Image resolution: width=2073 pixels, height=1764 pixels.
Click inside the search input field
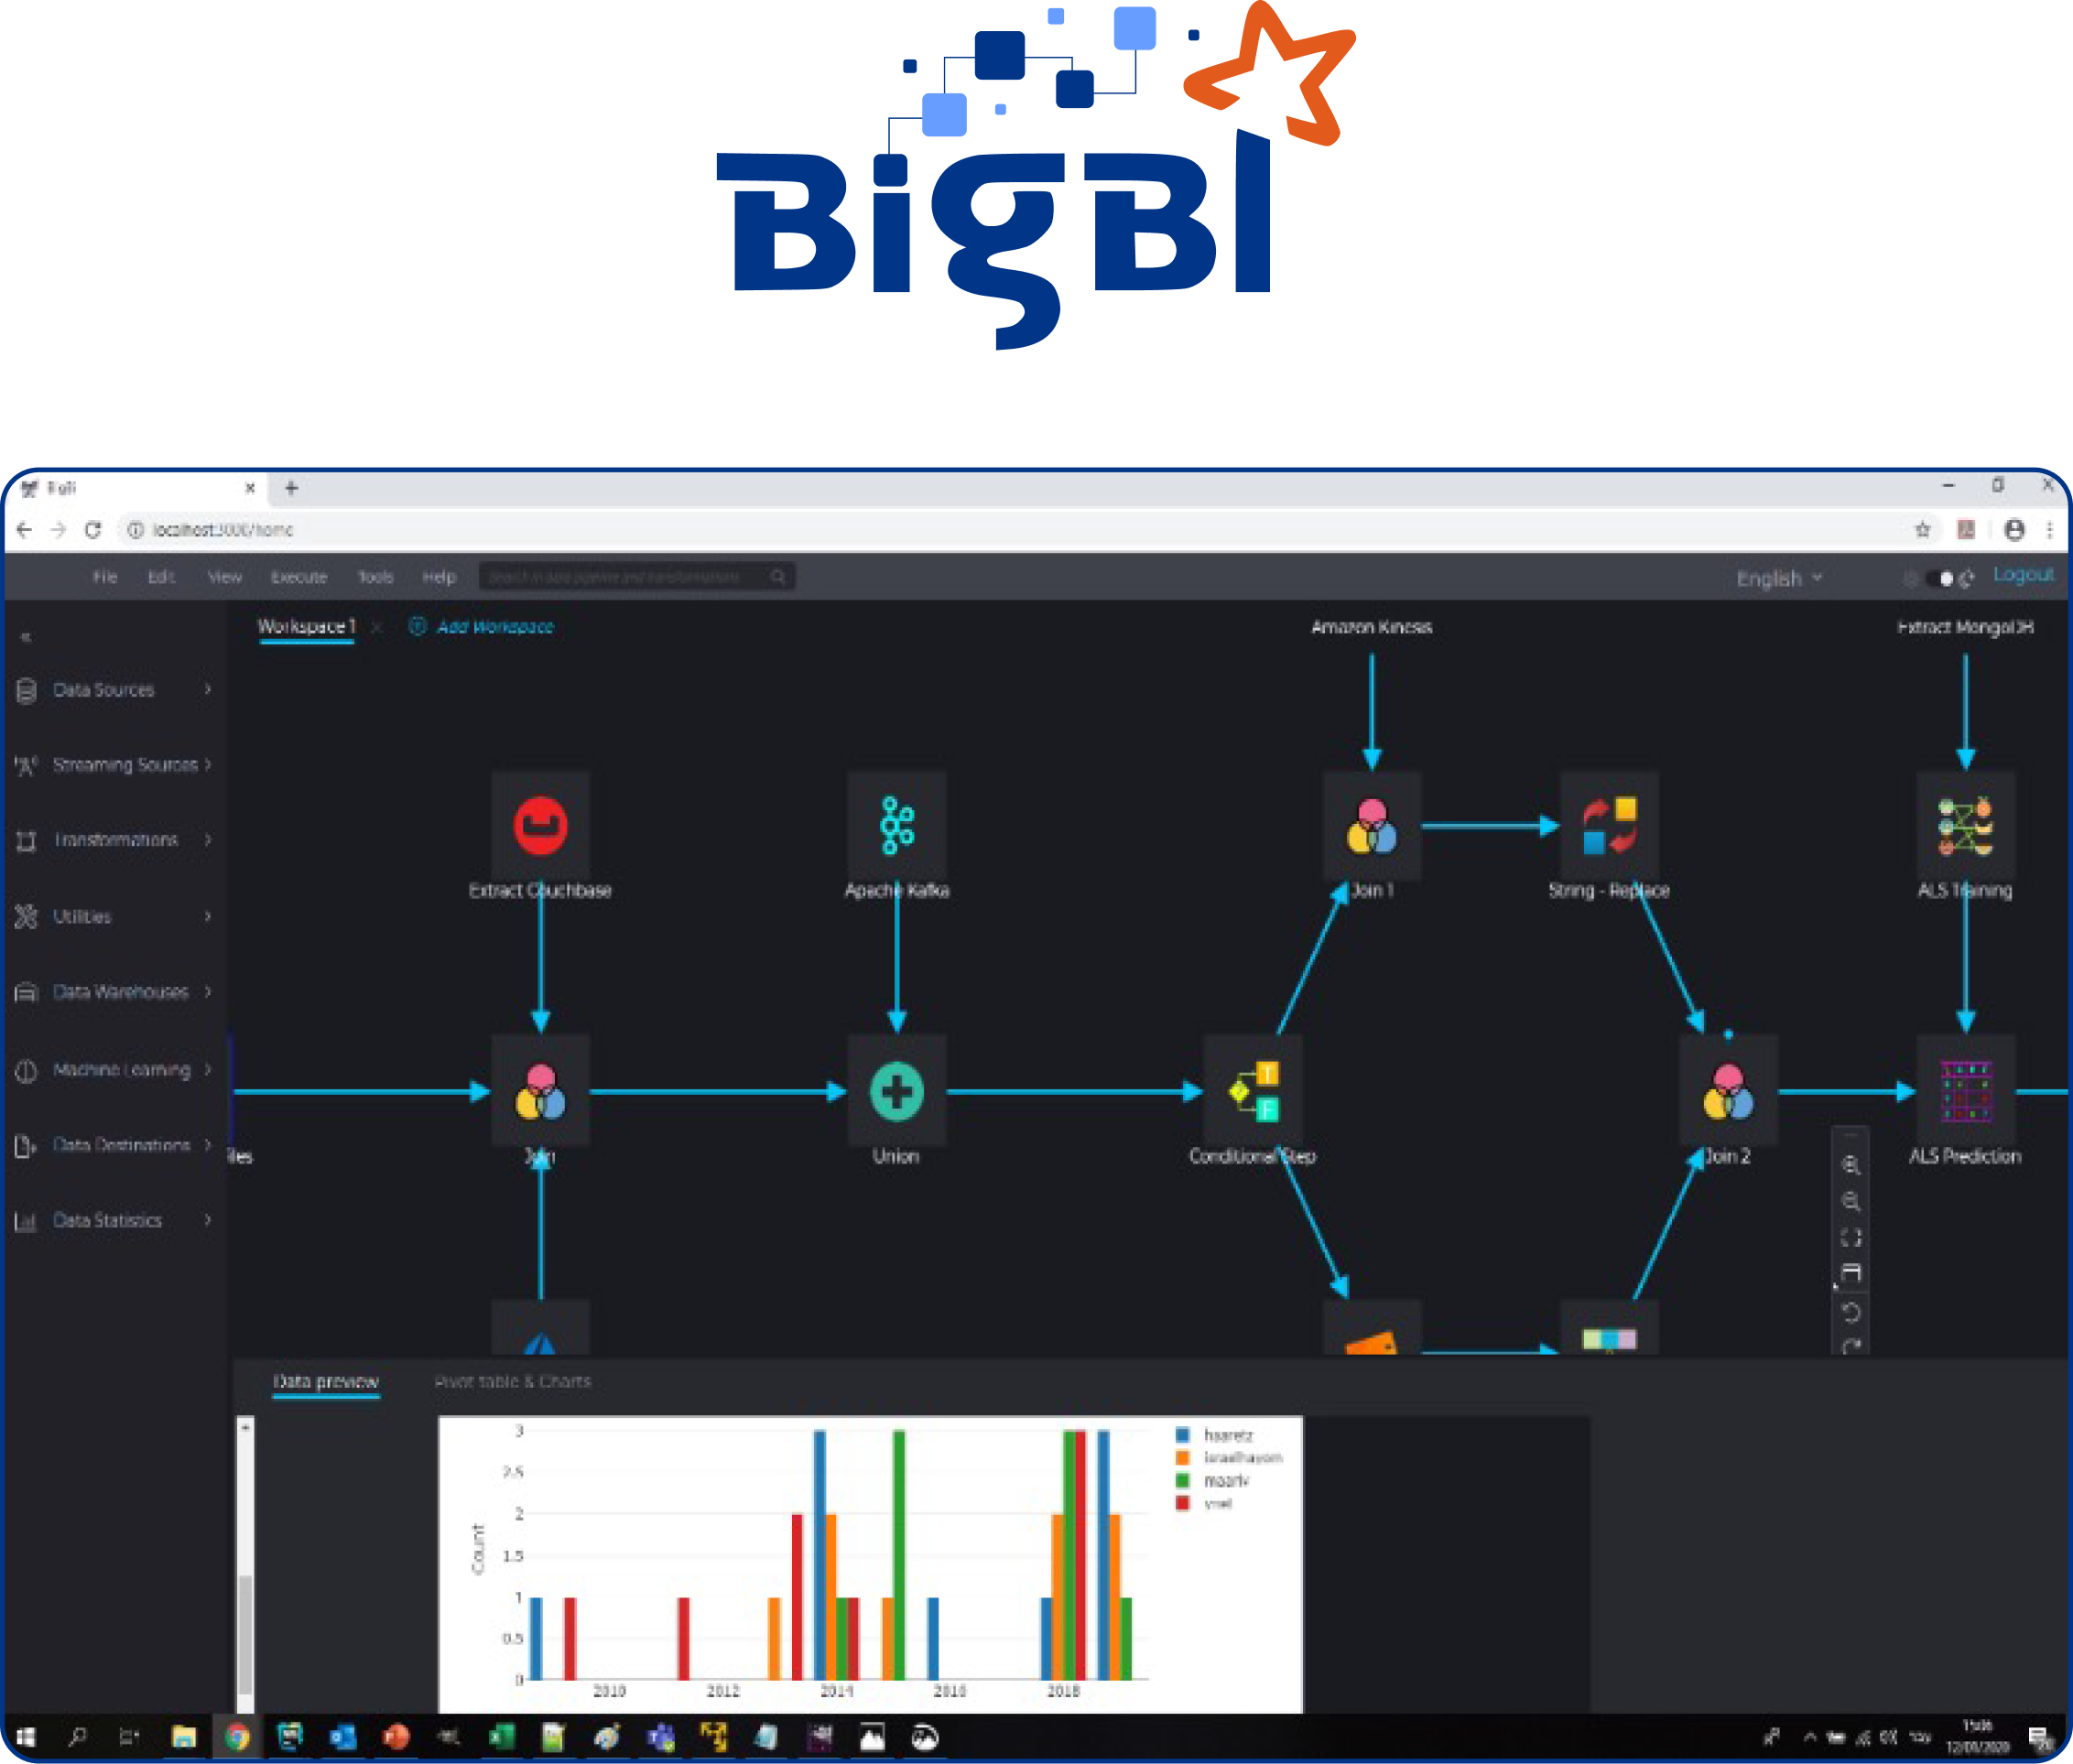630,577
